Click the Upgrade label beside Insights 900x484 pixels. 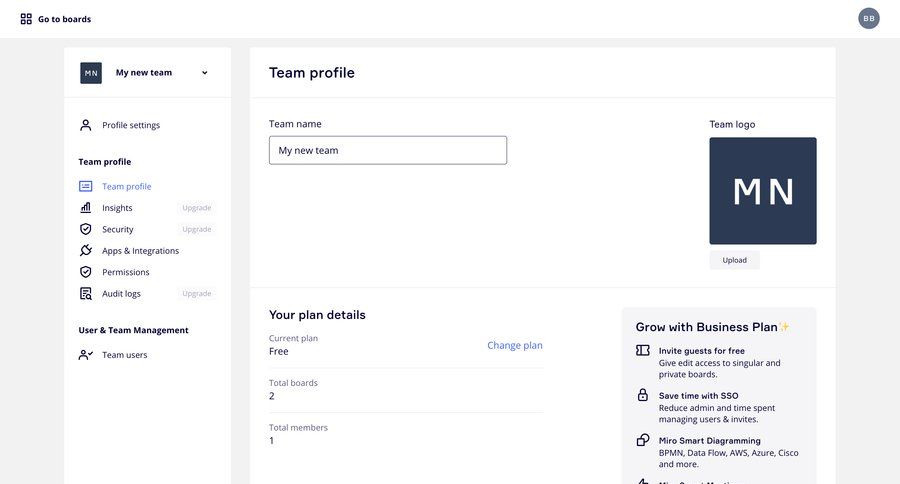pos(197,208)
